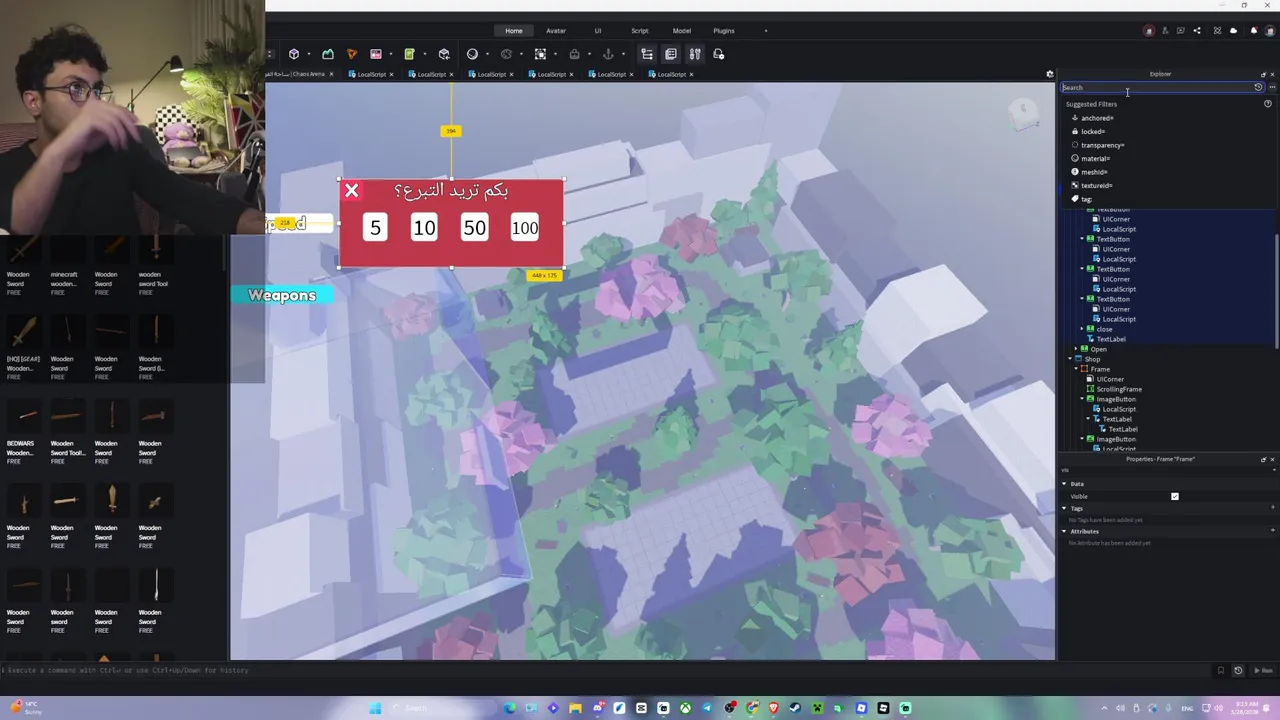Click the Lock tool icon
This screenshot has width=1280, height=720.
(574, 54)
